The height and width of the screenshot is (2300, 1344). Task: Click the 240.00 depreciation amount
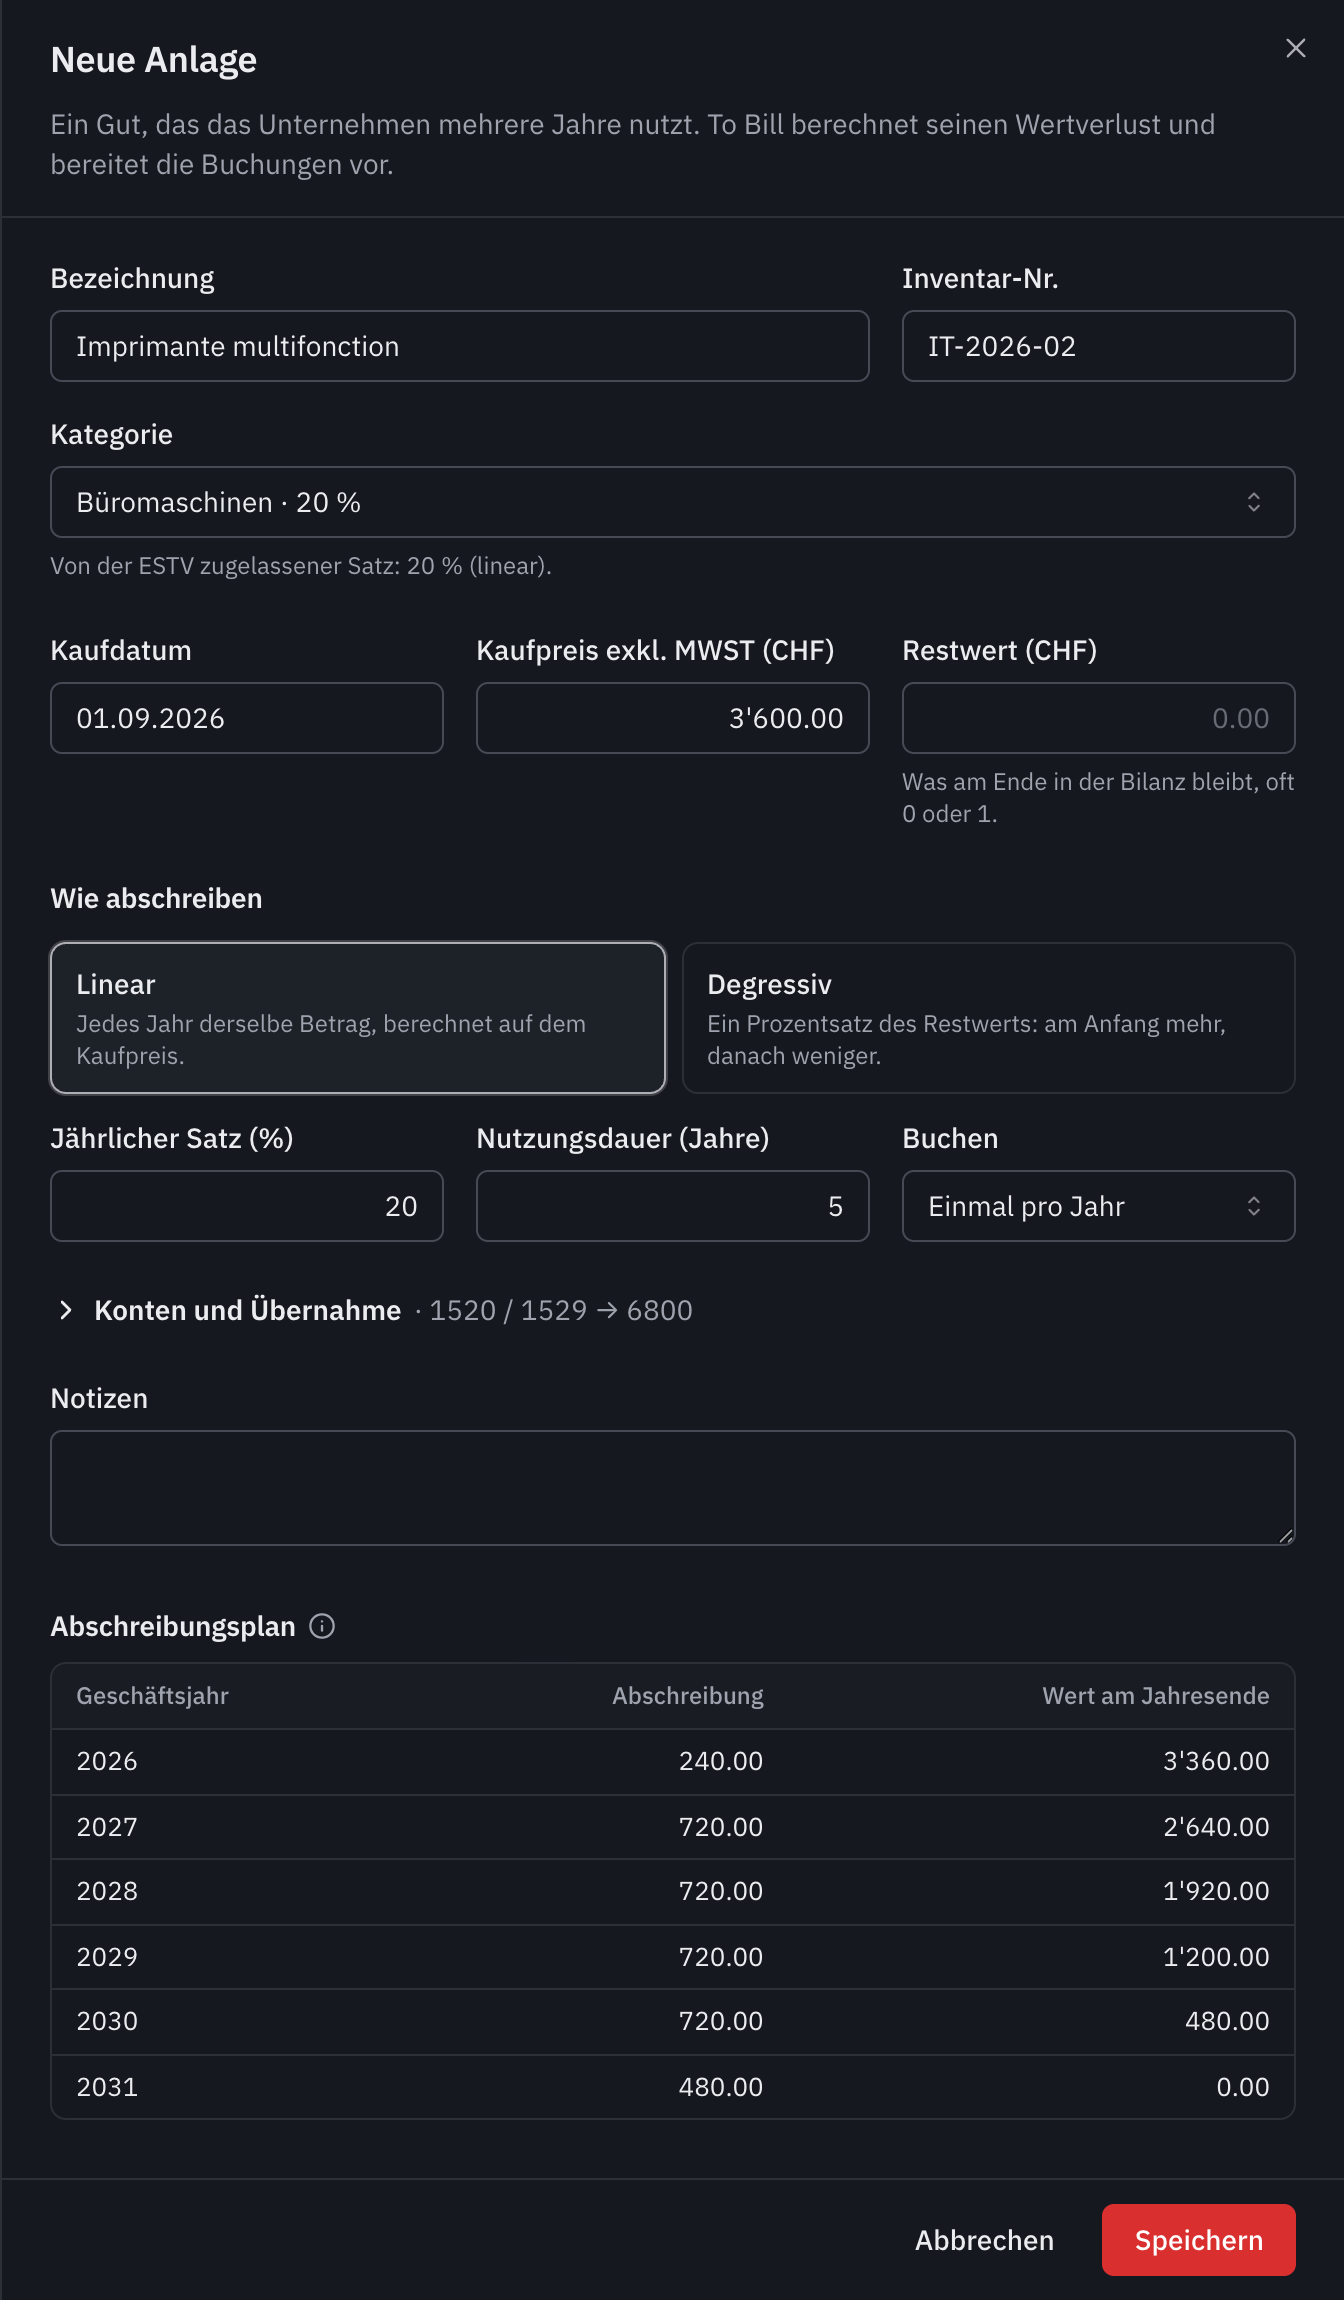pyautogui.click(x=721, y=1761)
